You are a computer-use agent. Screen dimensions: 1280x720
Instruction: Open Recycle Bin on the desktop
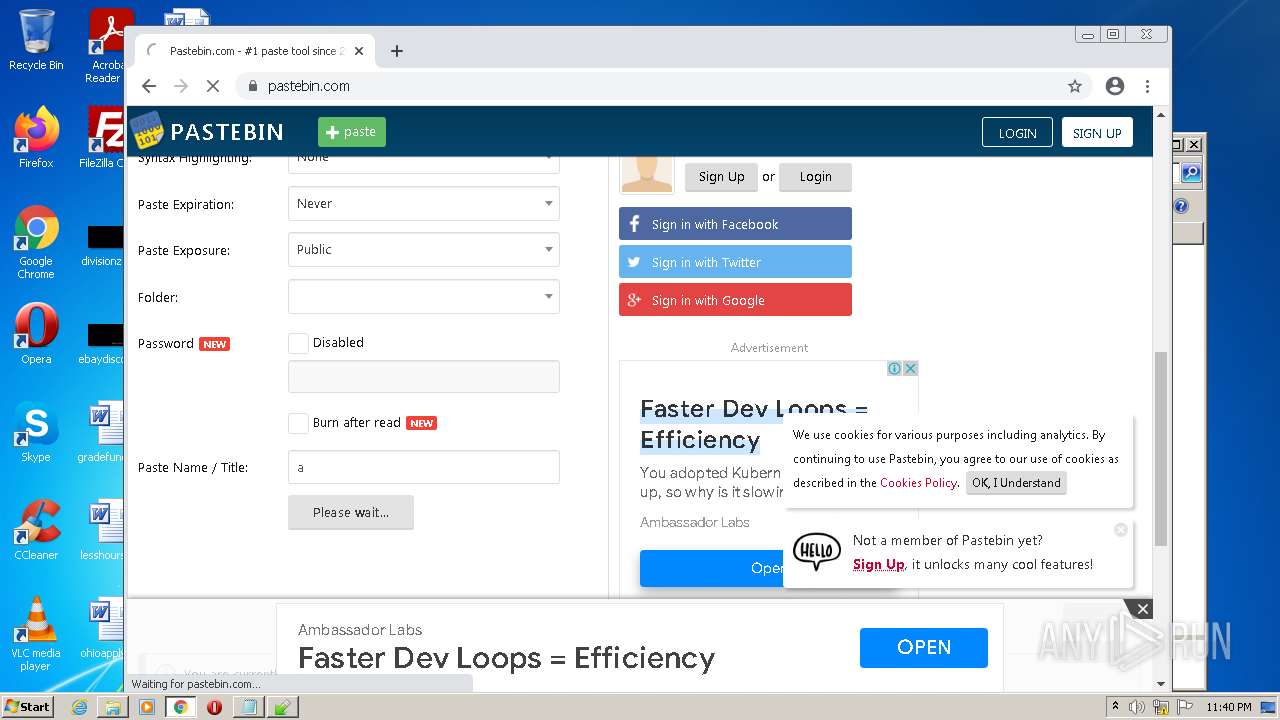coord(36,41)
